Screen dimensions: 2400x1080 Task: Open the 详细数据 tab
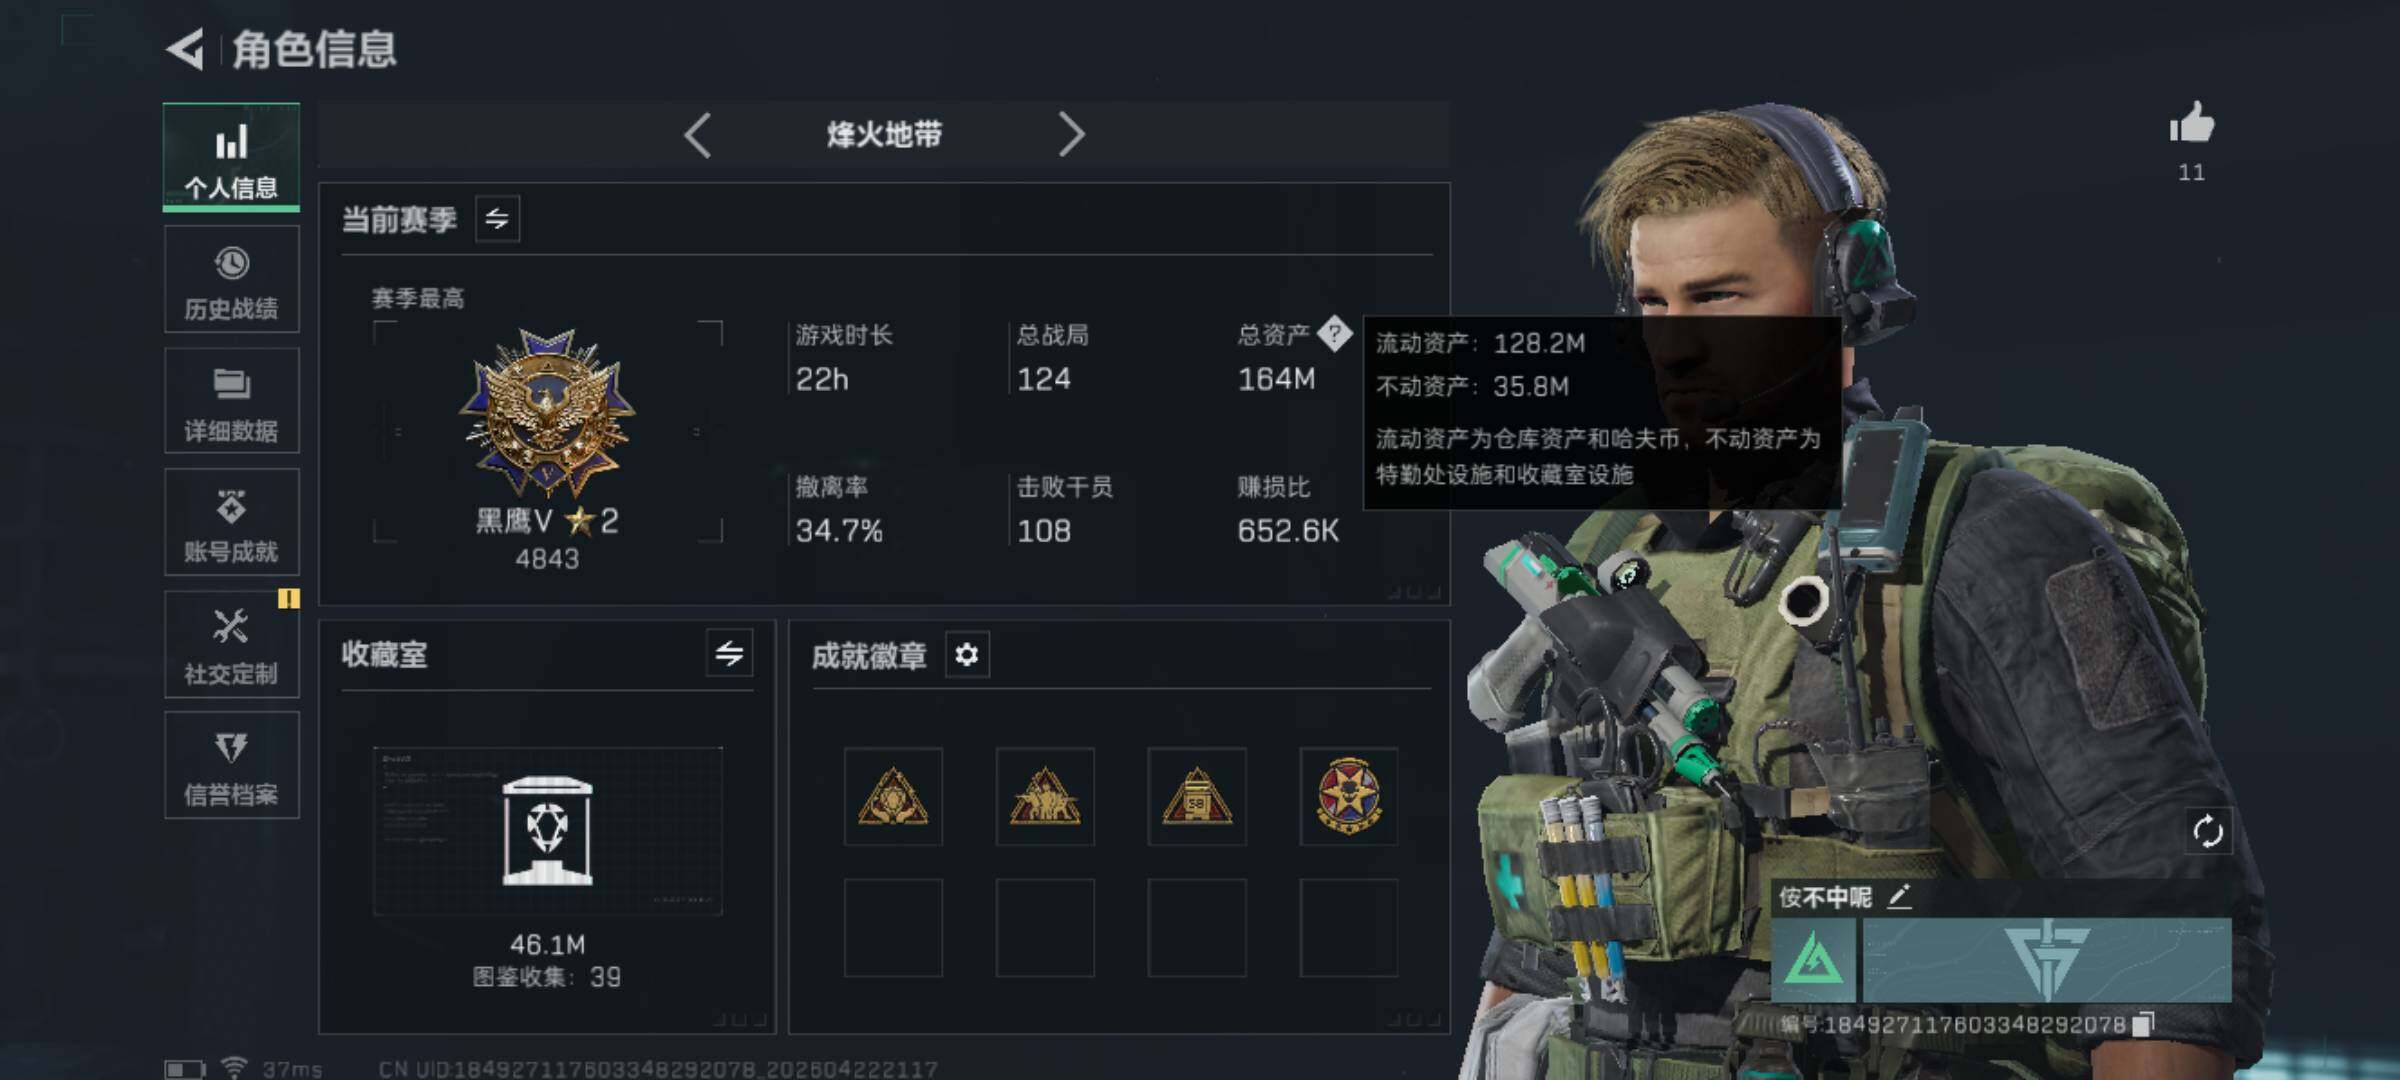pyautogui.click(x=231, y=401)
